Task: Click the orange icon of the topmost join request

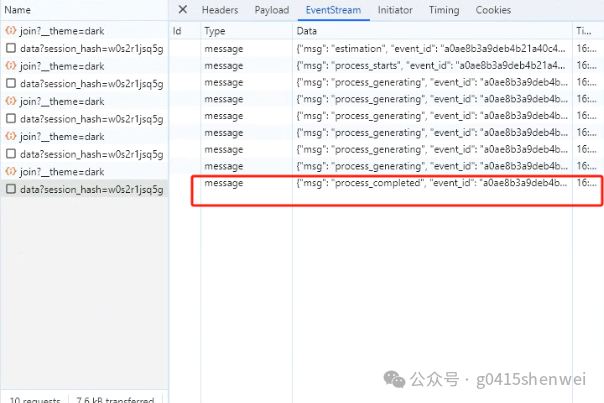Action: [11, 30]
